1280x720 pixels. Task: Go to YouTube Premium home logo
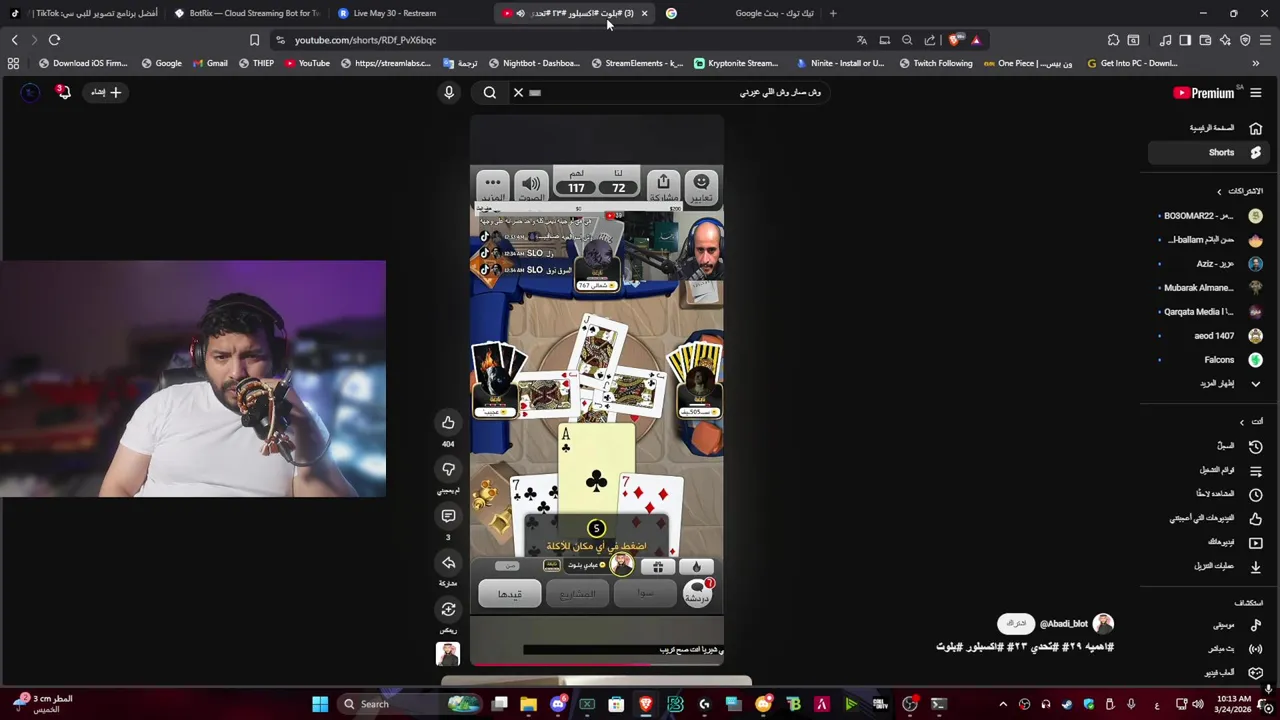pyautogui.click(x=1204, y=93)
